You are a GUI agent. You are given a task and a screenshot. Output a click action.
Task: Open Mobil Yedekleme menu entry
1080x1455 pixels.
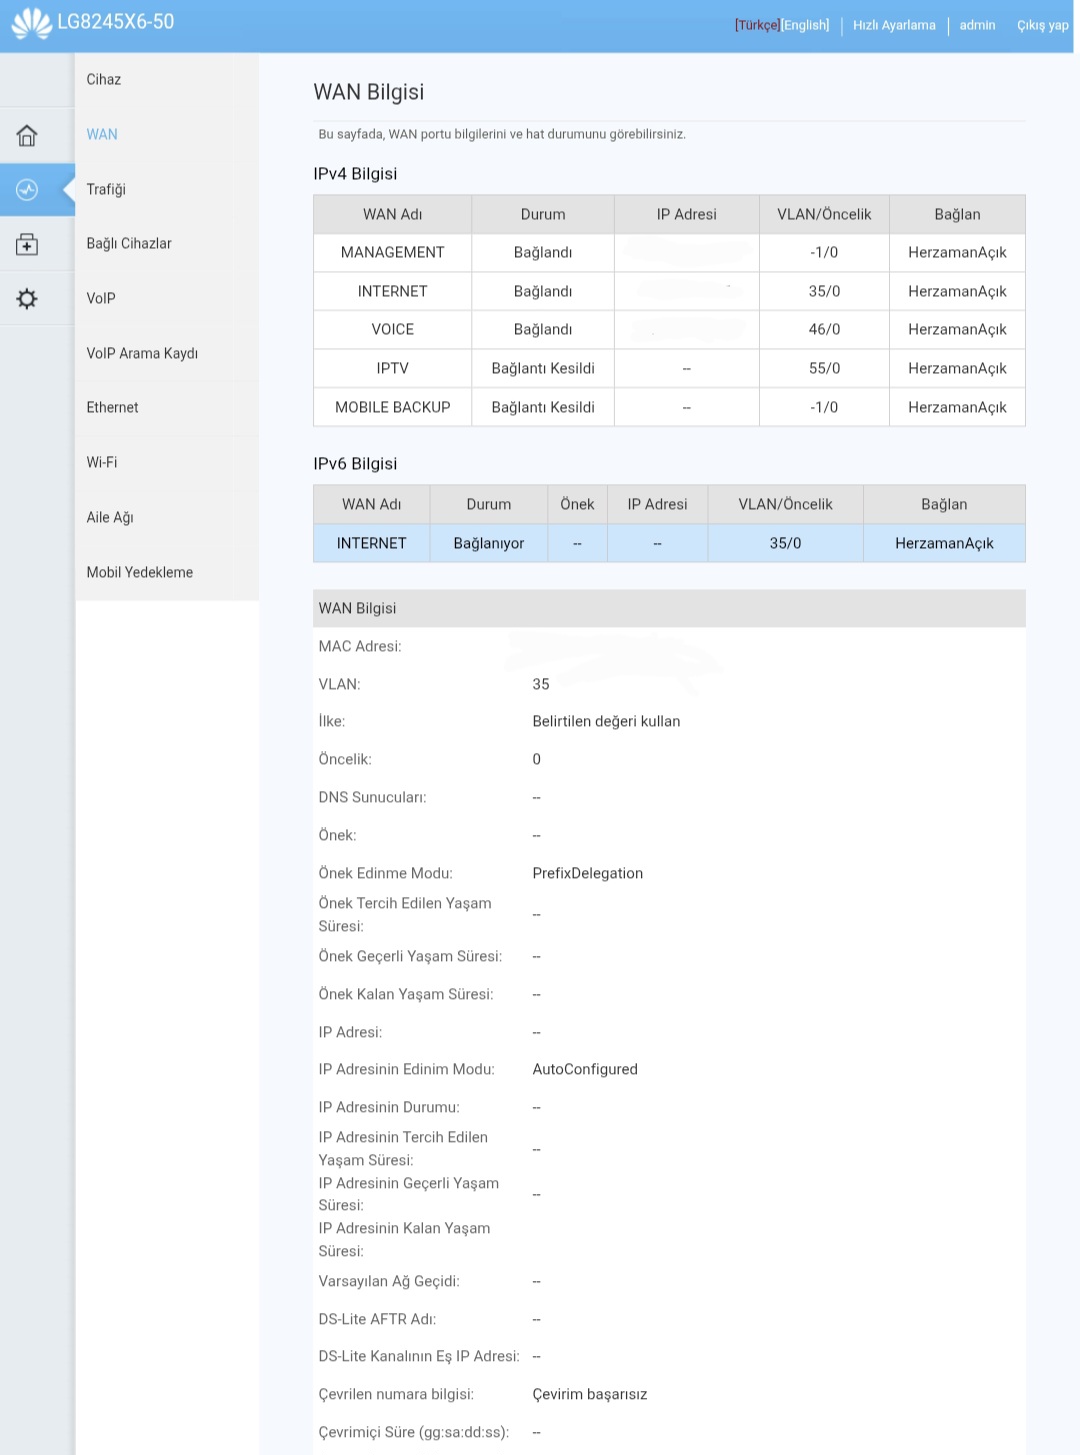[x=140, y=572]
